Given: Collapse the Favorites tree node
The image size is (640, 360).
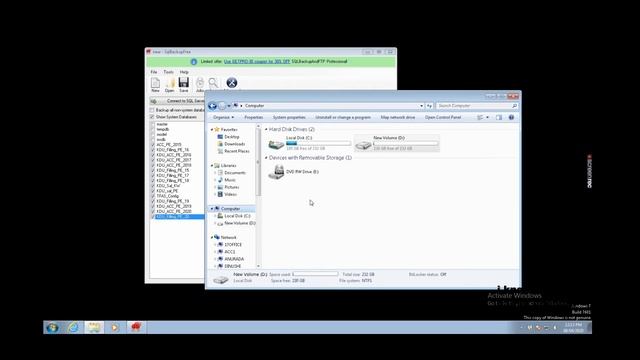Looking at the screenshot, I should pos(212,130).
